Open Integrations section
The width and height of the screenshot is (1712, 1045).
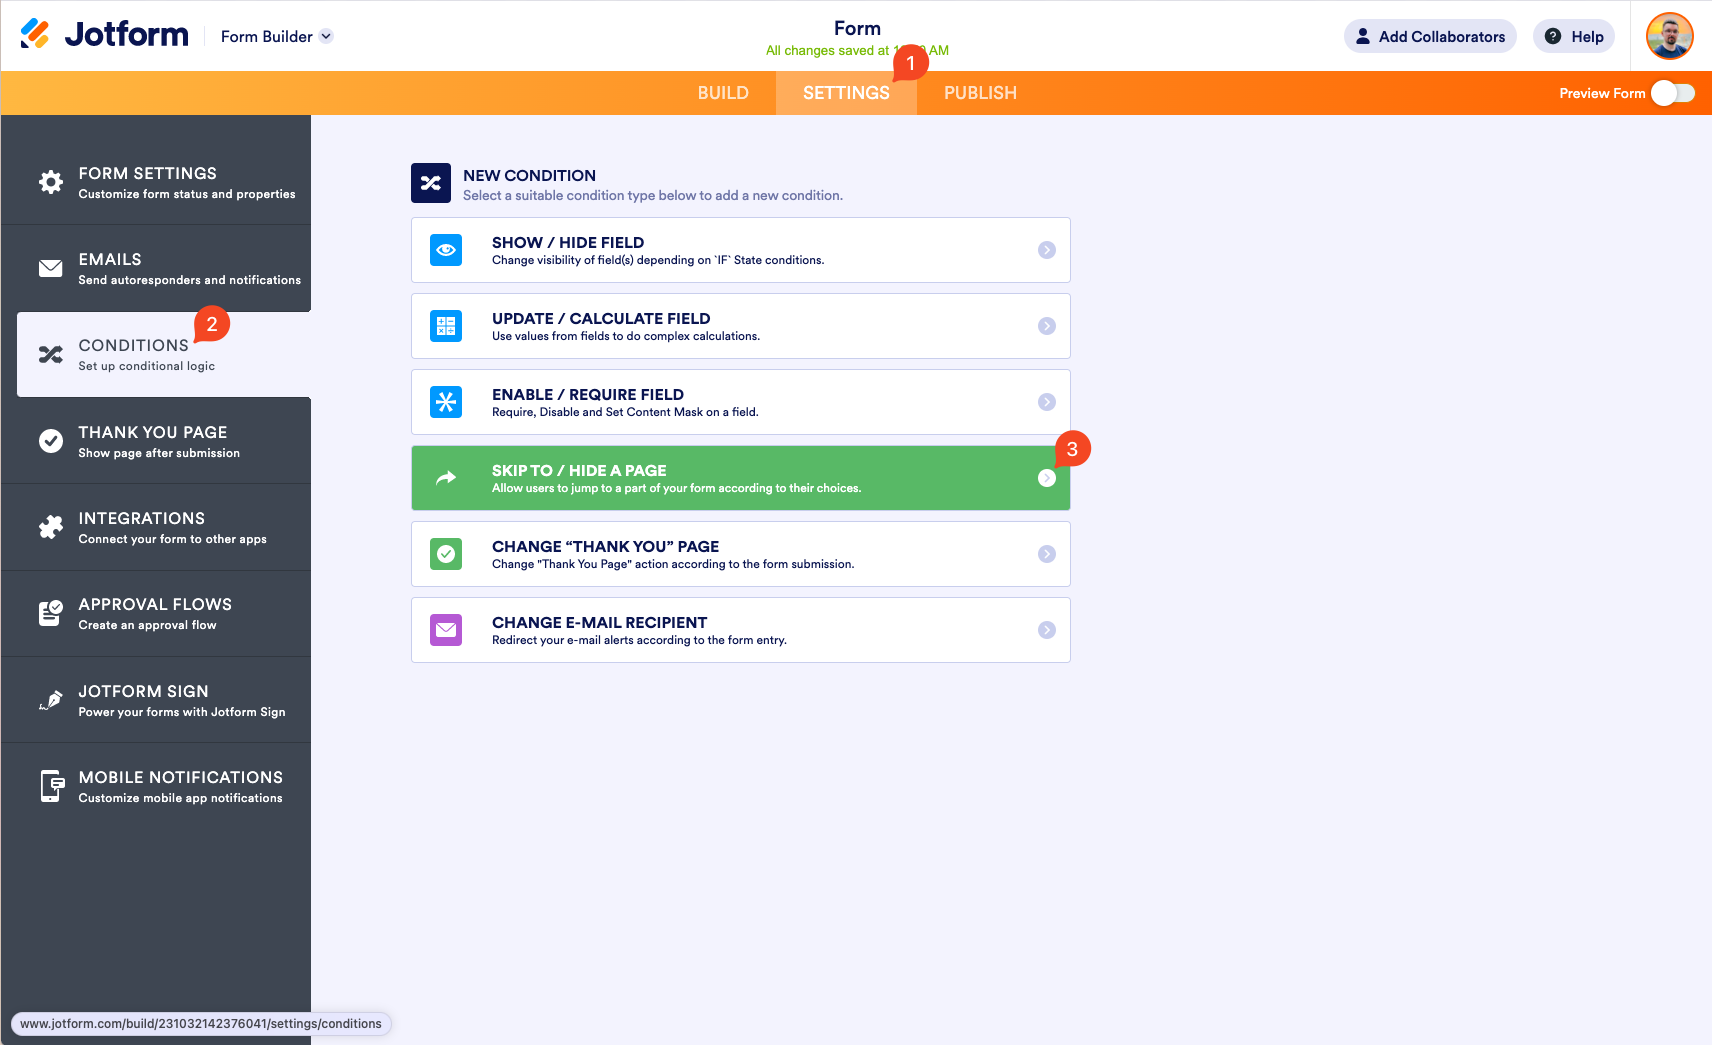tap(156, 527)
